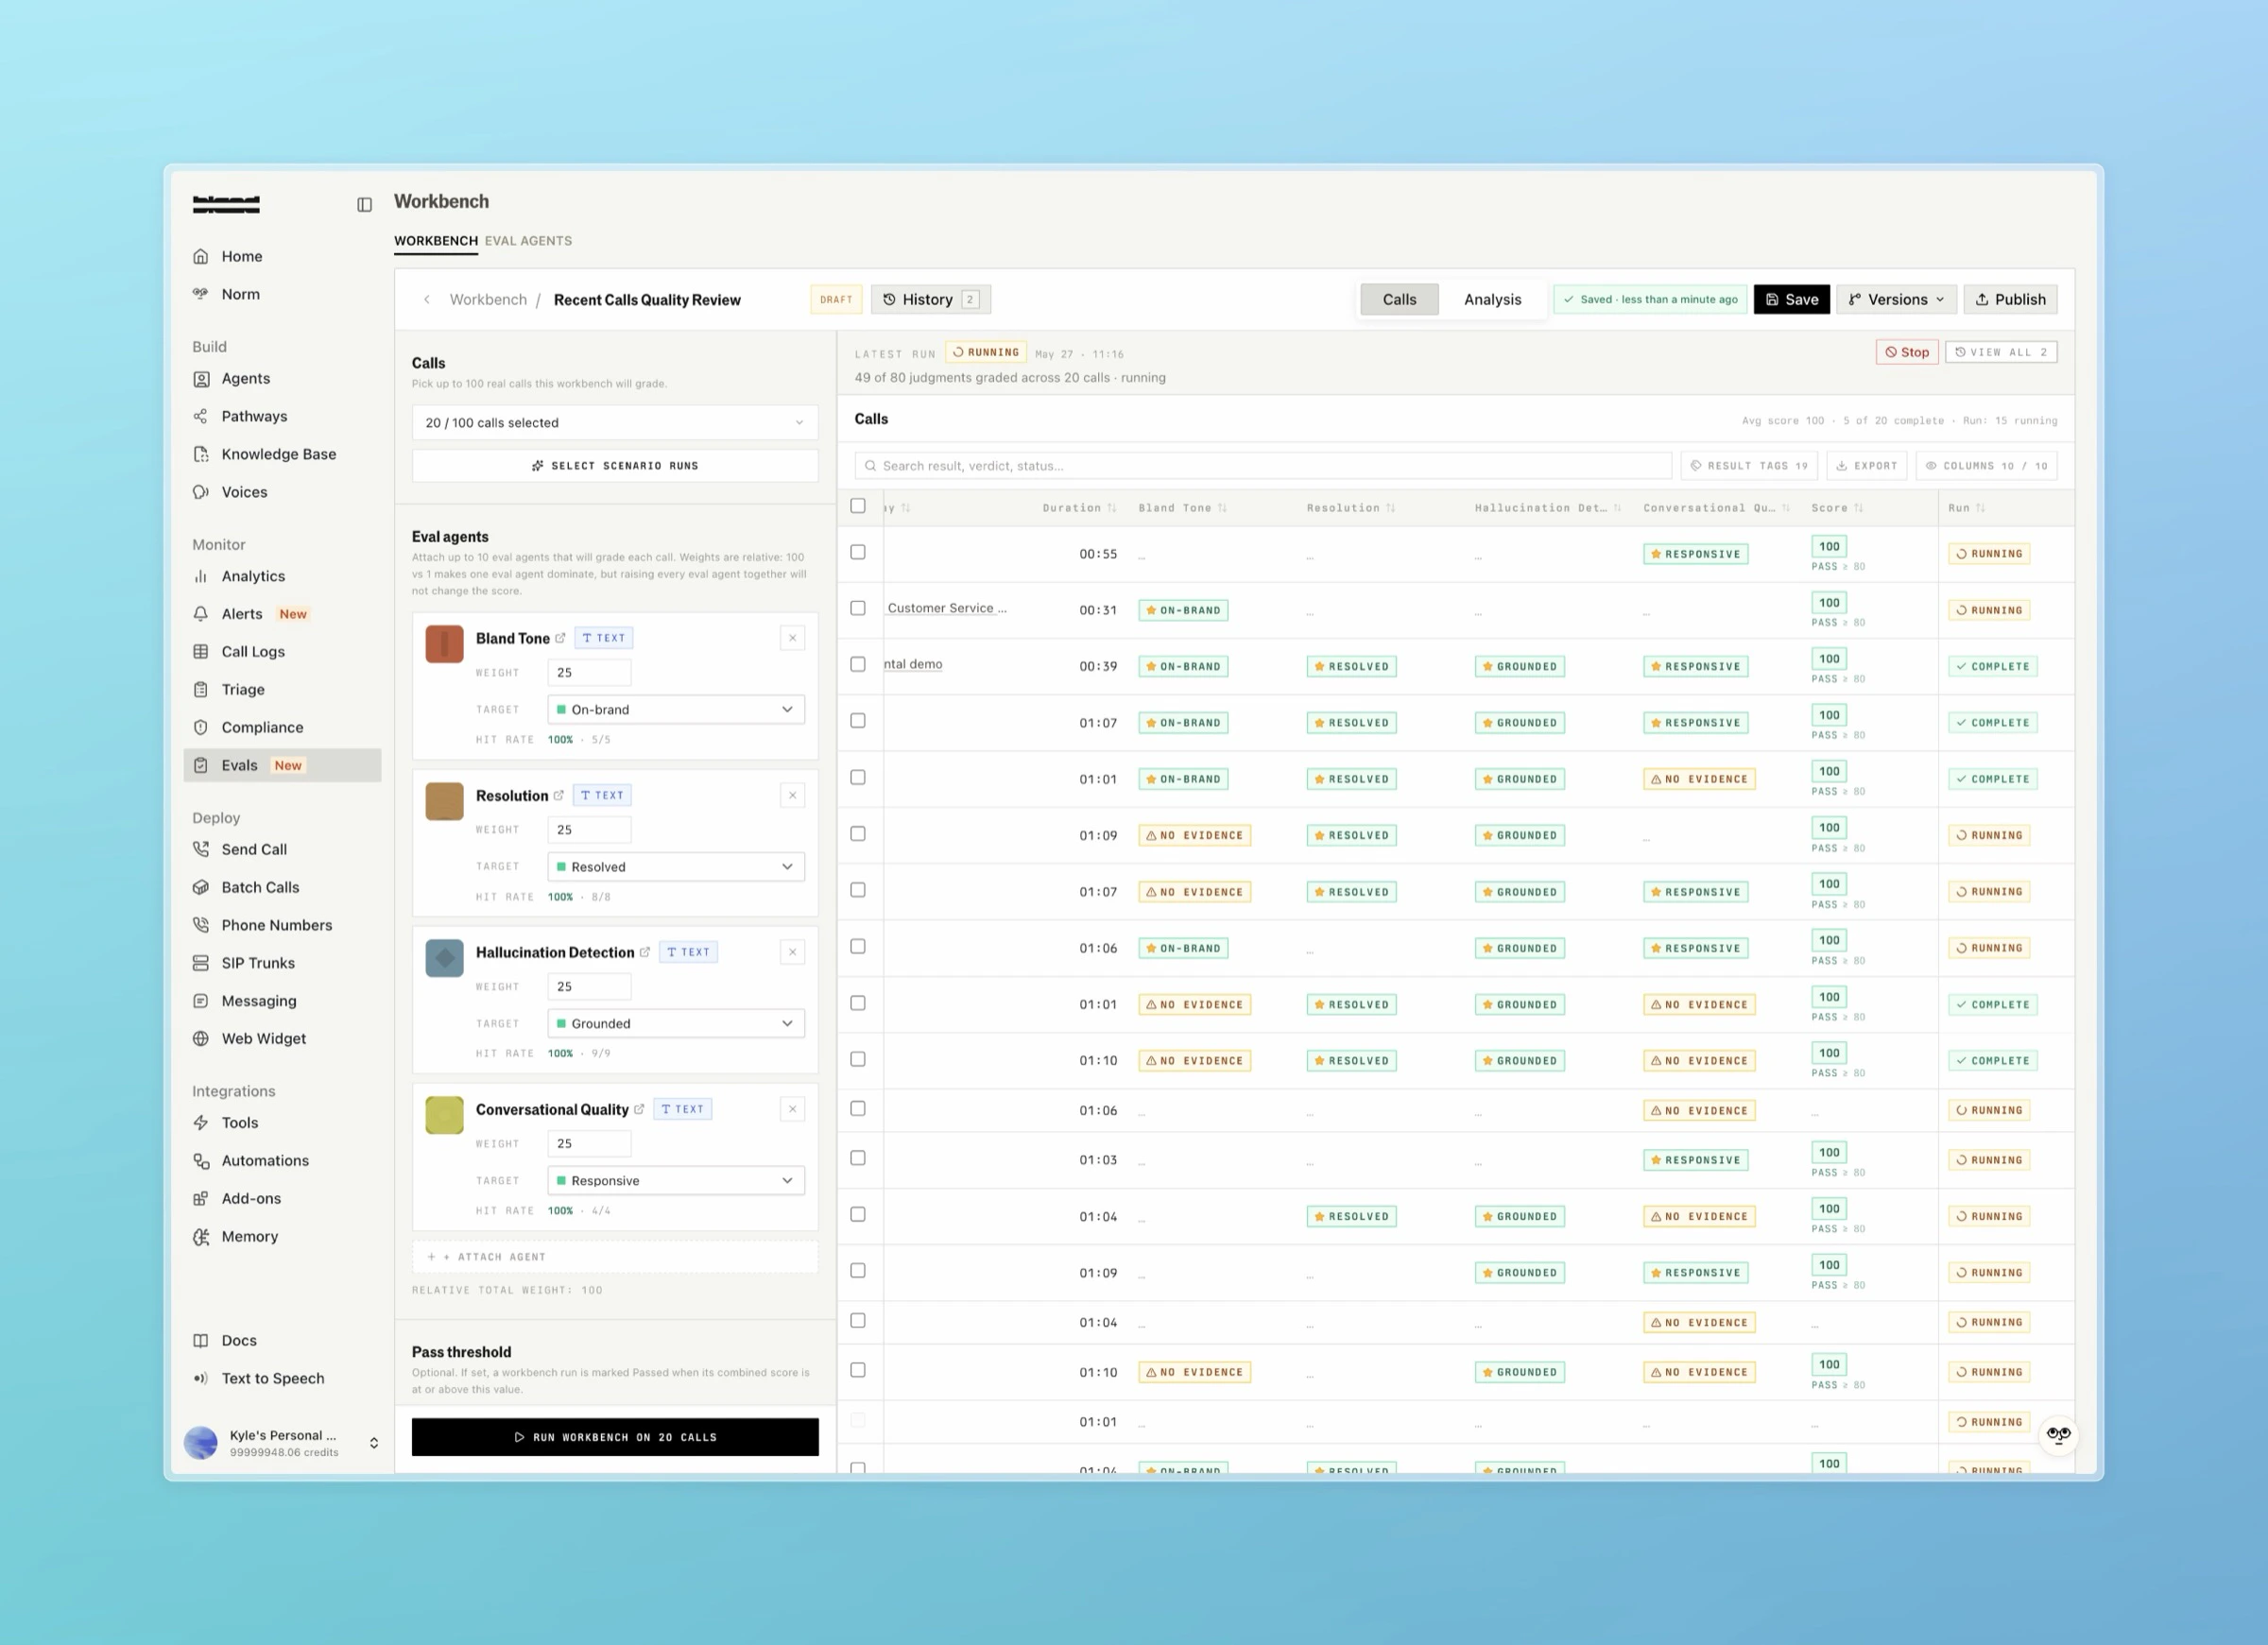Go back using the breadcrumb arrow
Screen dimensions: 2268x1645
click(x=427, y=300)
